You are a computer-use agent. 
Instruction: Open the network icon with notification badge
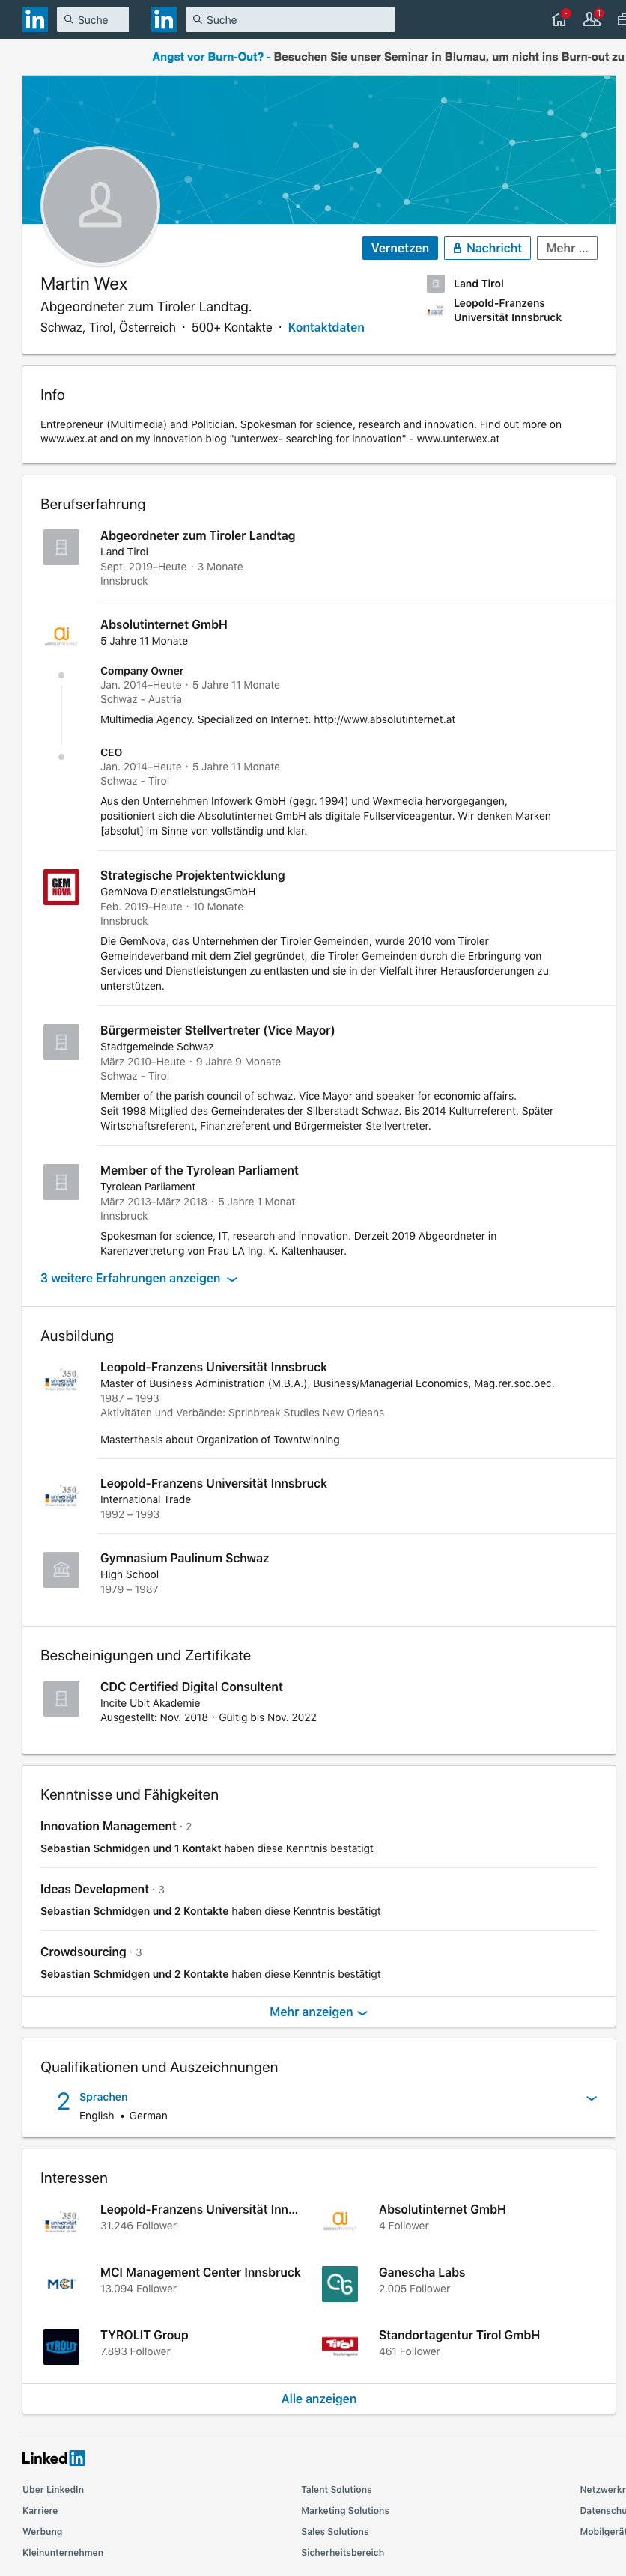(x=592, y=19)
